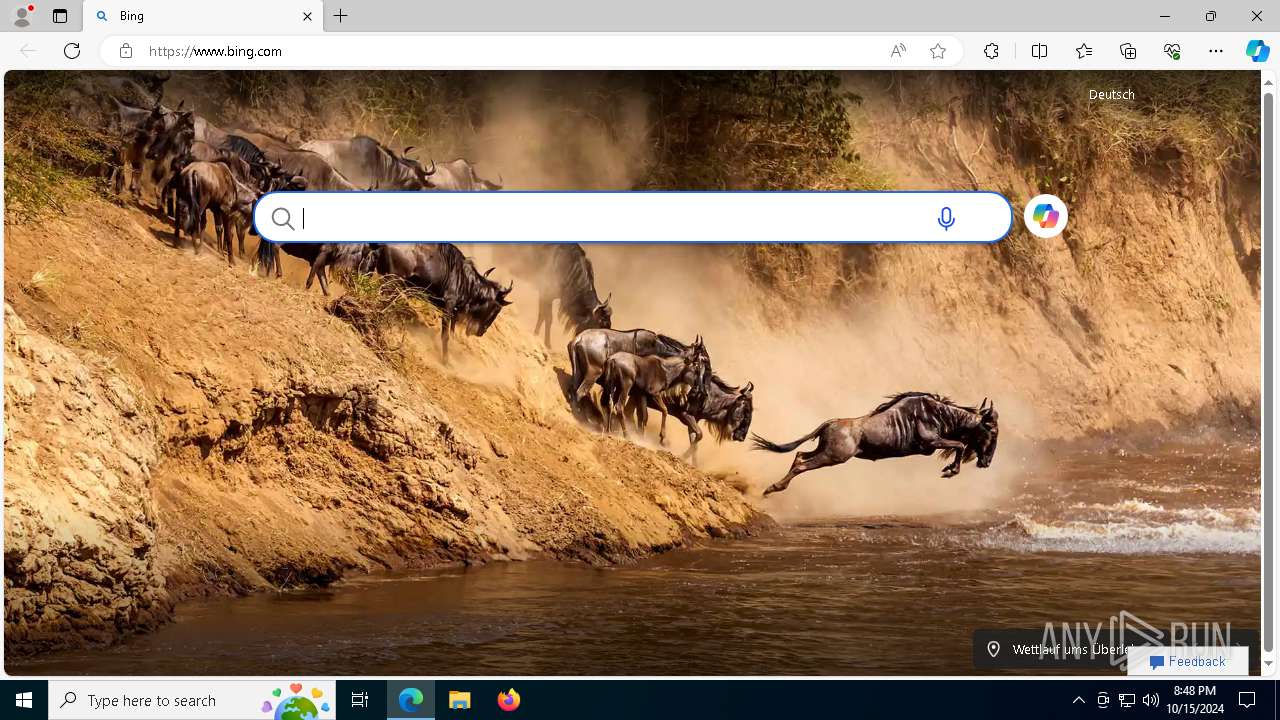Open Settings and more menu
The height and width of the screenshot is (720, 1280).
tap(1216, 51)
